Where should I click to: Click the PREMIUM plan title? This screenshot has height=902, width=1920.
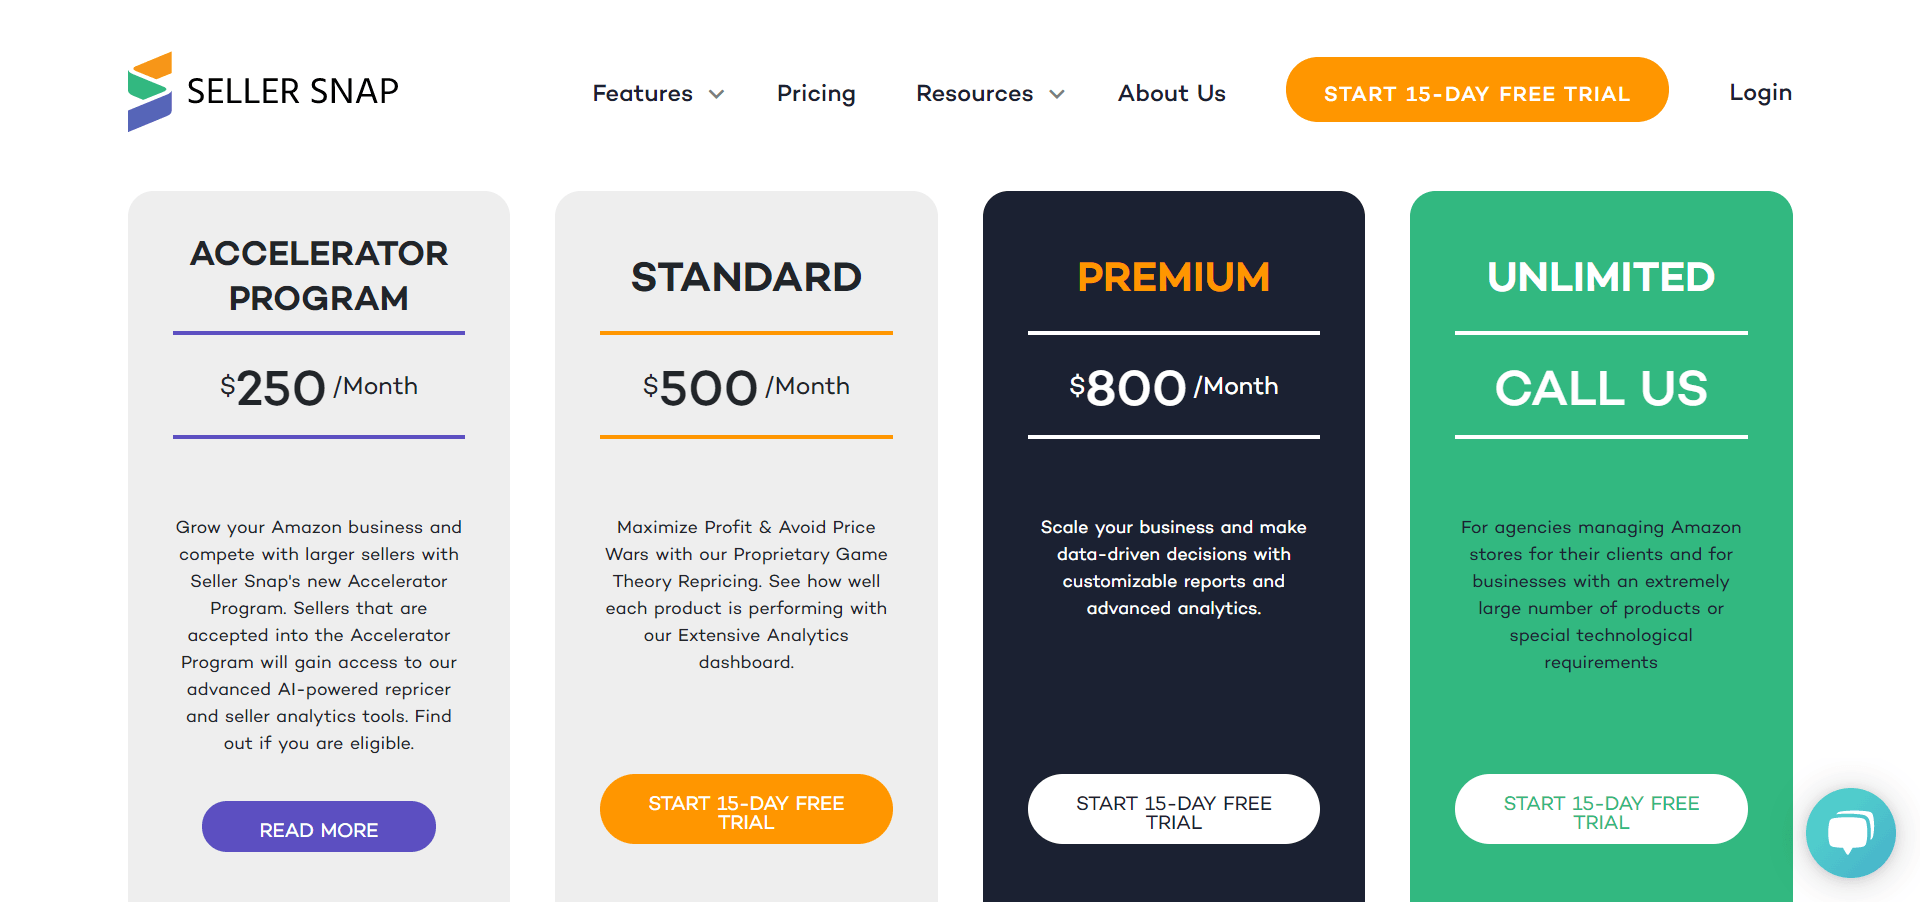coord(1173,278)
